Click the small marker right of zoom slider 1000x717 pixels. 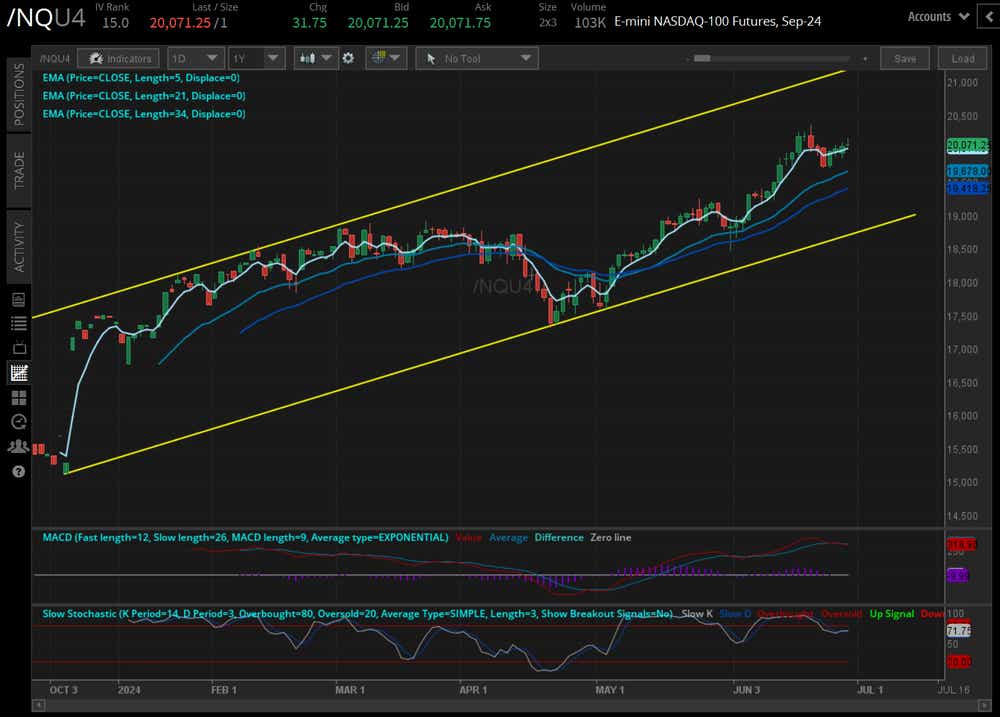(865, 59)
